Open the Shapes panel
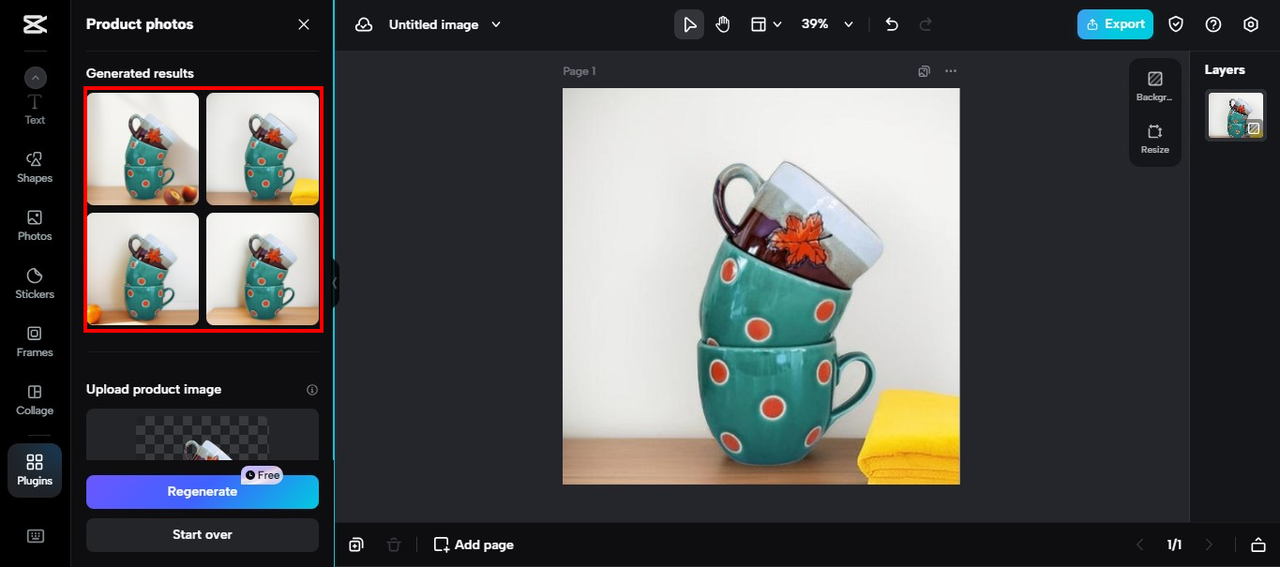The width and height of the screenshot is (1280, 567). pyautogui.click(x=35, y=167)
